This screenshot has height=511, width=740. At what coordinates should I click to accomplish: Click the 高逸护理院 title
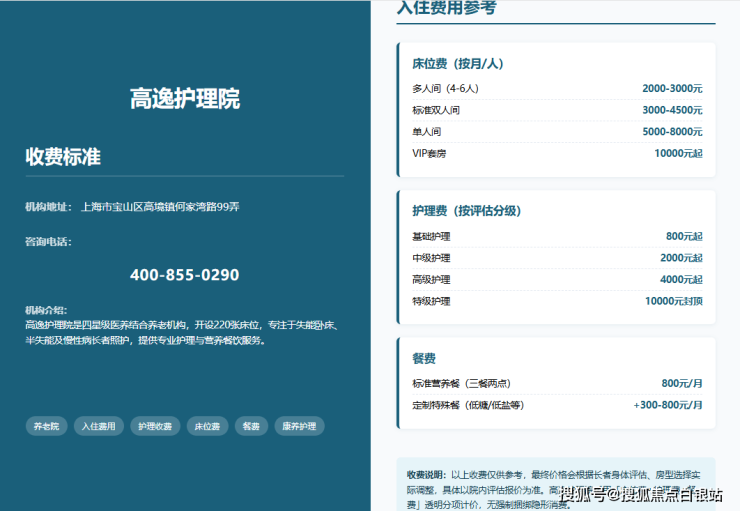pyautogui.click(x=185, y=99)
